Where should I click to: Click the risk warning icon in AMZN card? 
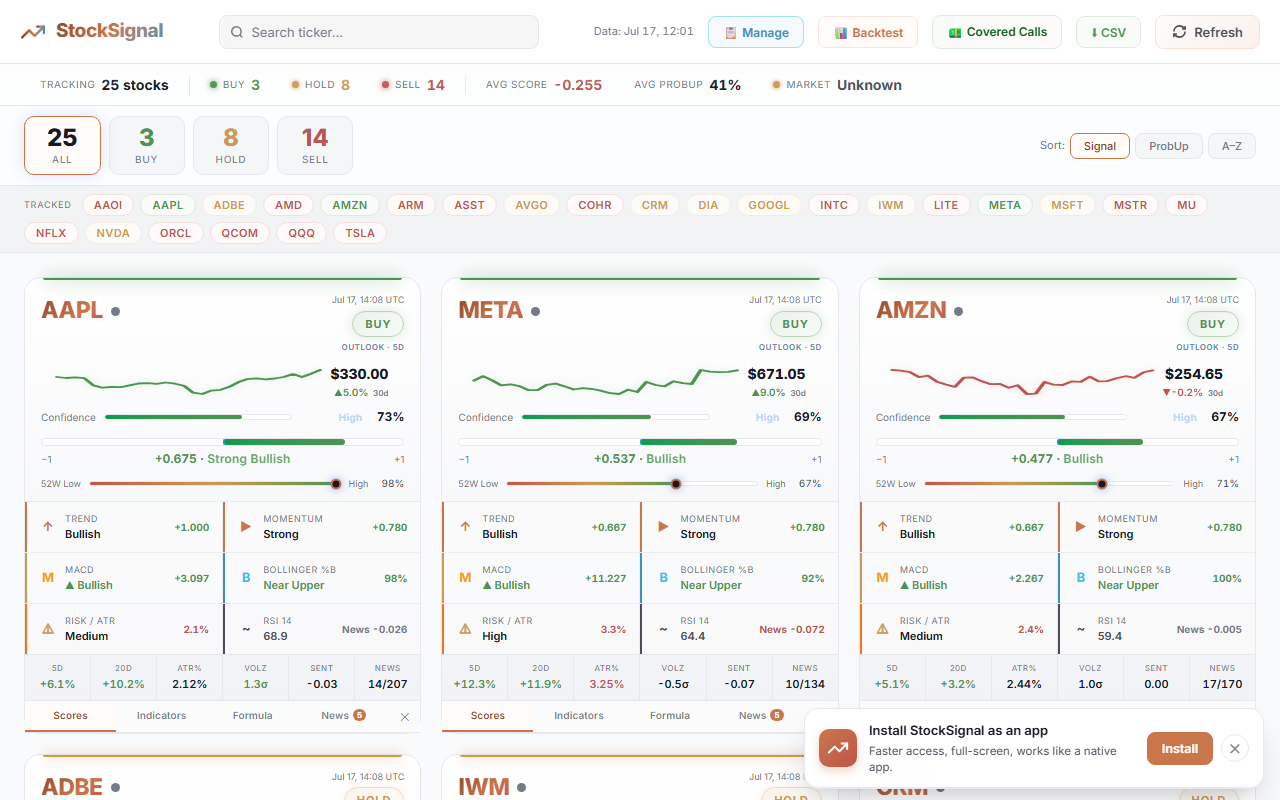click(882, 629)
